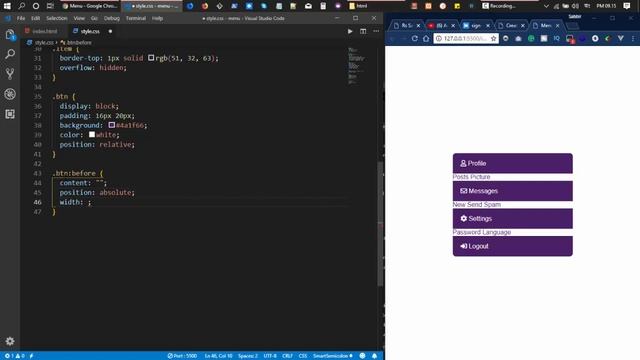640x360 pixels.
Task: Open the View menu in VS Code
Action: click(x=79, y=18)
